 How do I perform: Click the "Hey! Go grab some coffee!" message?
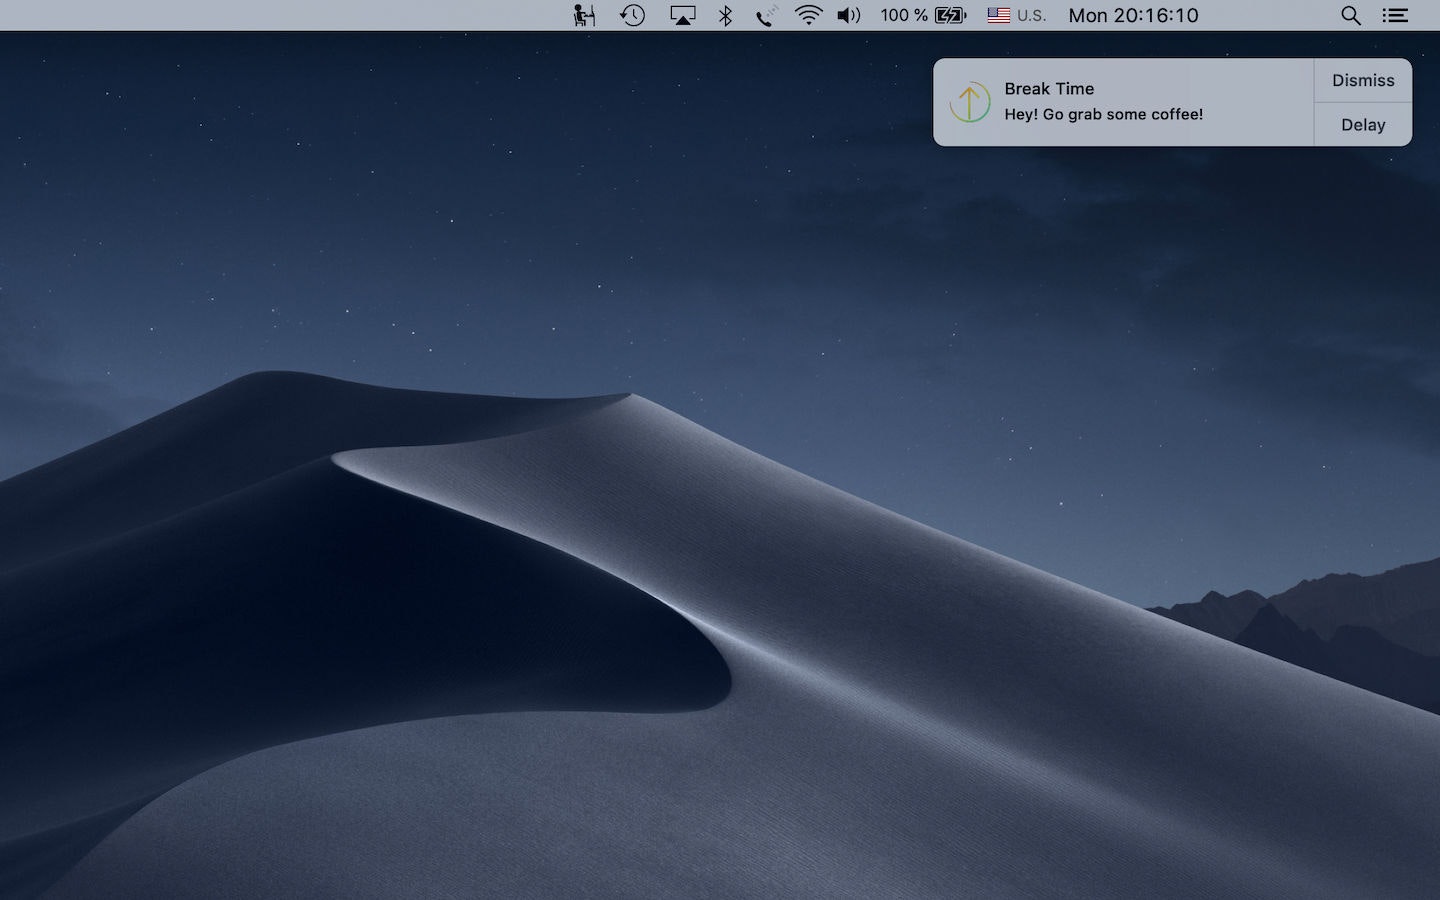[x=1103, y=114]
